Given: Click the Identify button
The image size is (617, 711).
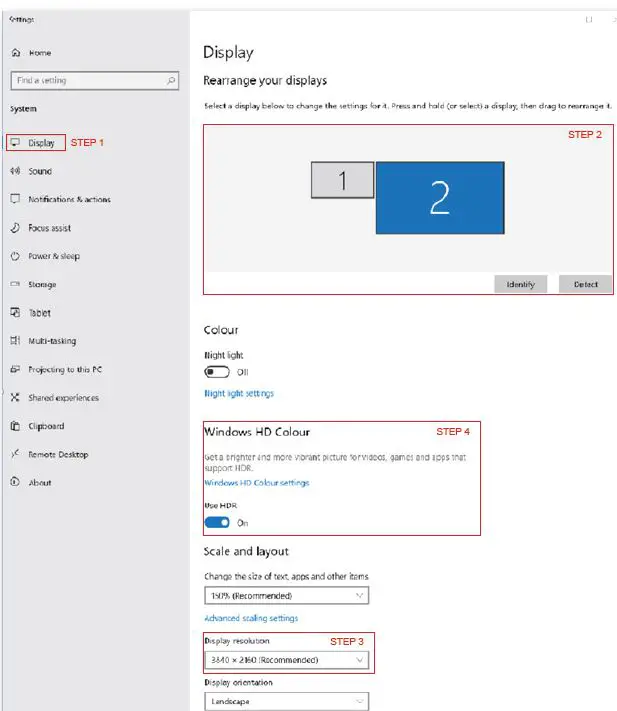Looking at the screenshot, I should coord(520,284).
